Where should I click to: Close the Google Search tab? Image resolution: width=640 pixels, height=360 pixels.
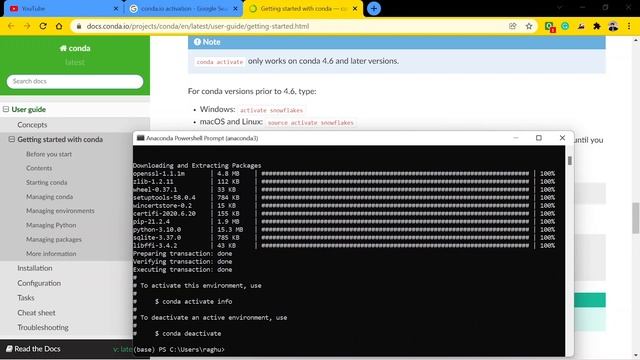[x=236, y=9]
